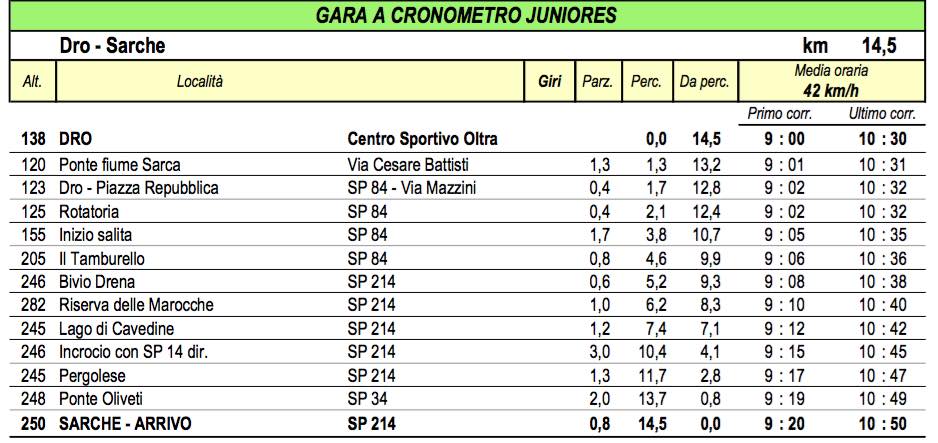Click the 'GARA A CRONOMETRO JUNIORES' title banner
The height and width of the screenshot is (443, 938).
pyautogui.click(x=466, y=16)
